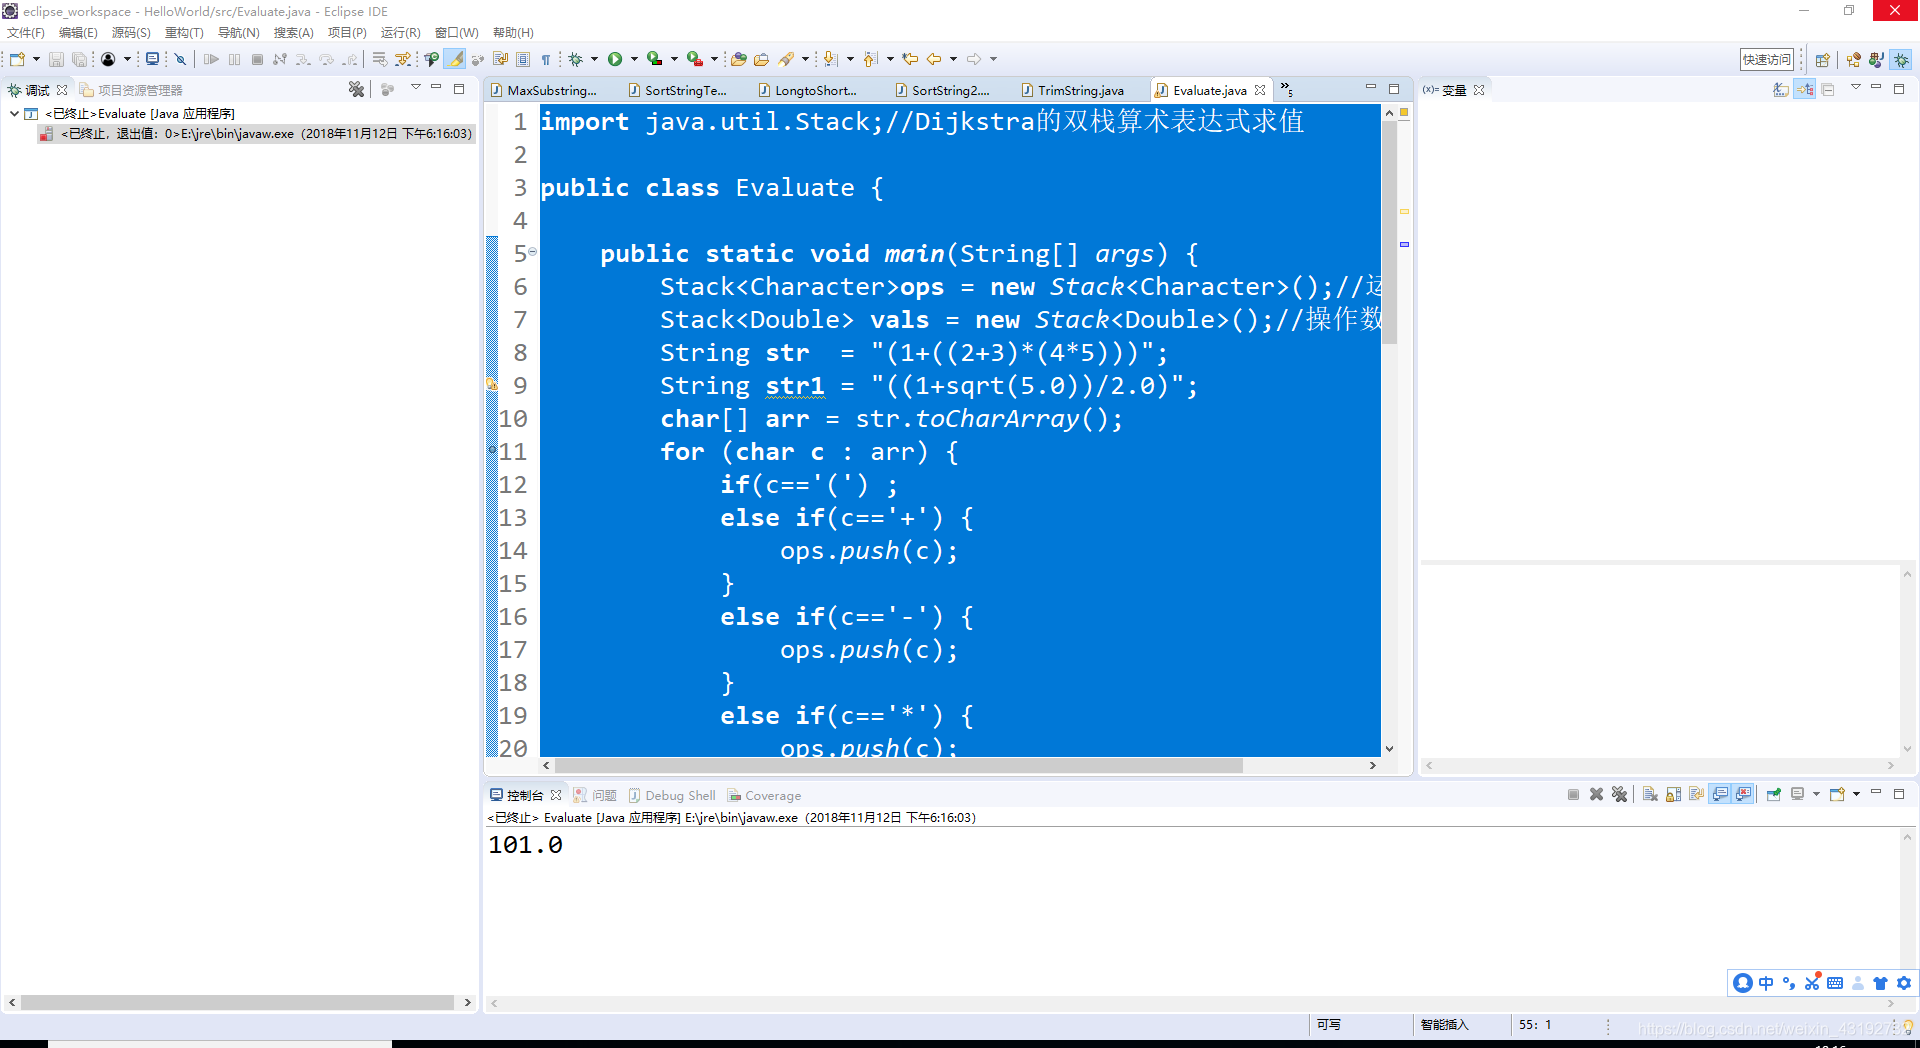The height and width of the screenshot is (1048, 1920).
Task: Click Last Edit Location arrow icon
Action: tap(910, 60)
